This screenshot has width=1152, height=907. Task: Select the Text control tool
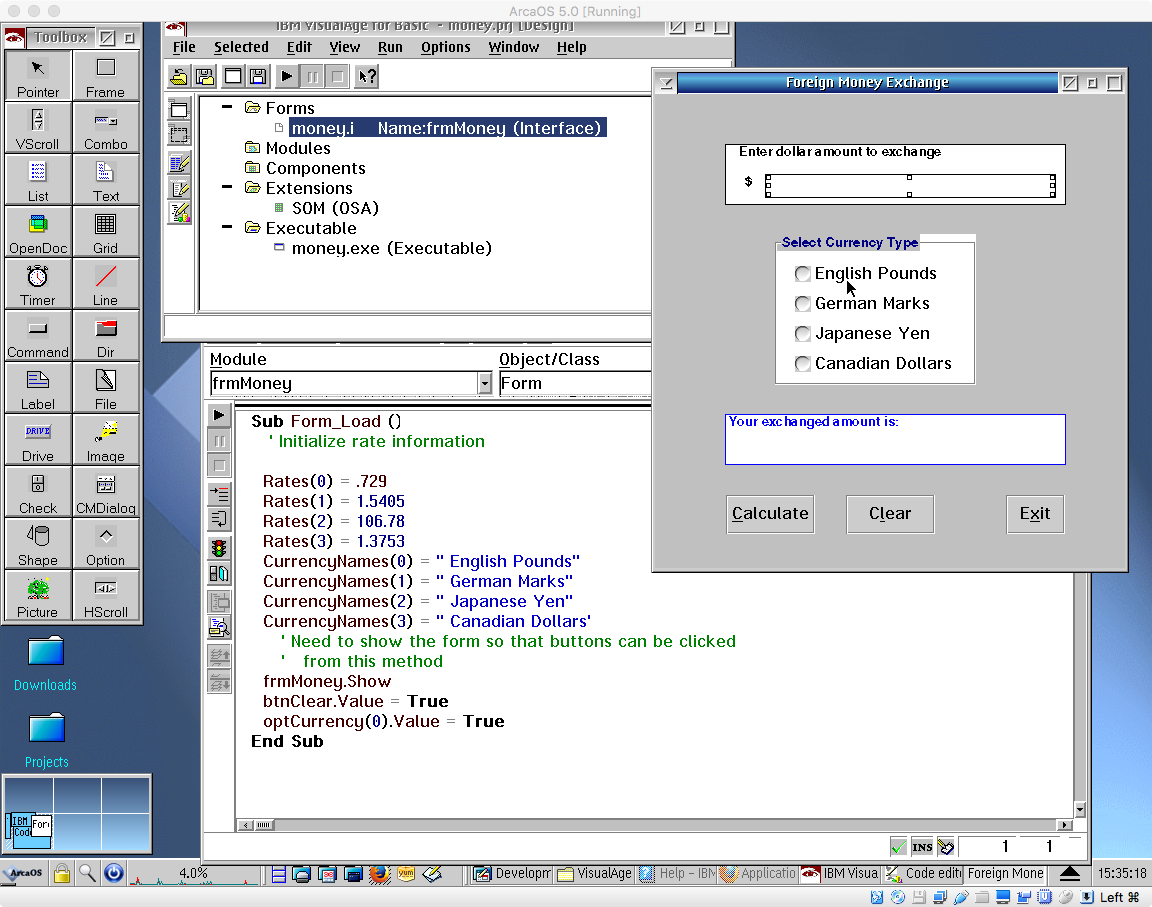click(x=106, y=180)
